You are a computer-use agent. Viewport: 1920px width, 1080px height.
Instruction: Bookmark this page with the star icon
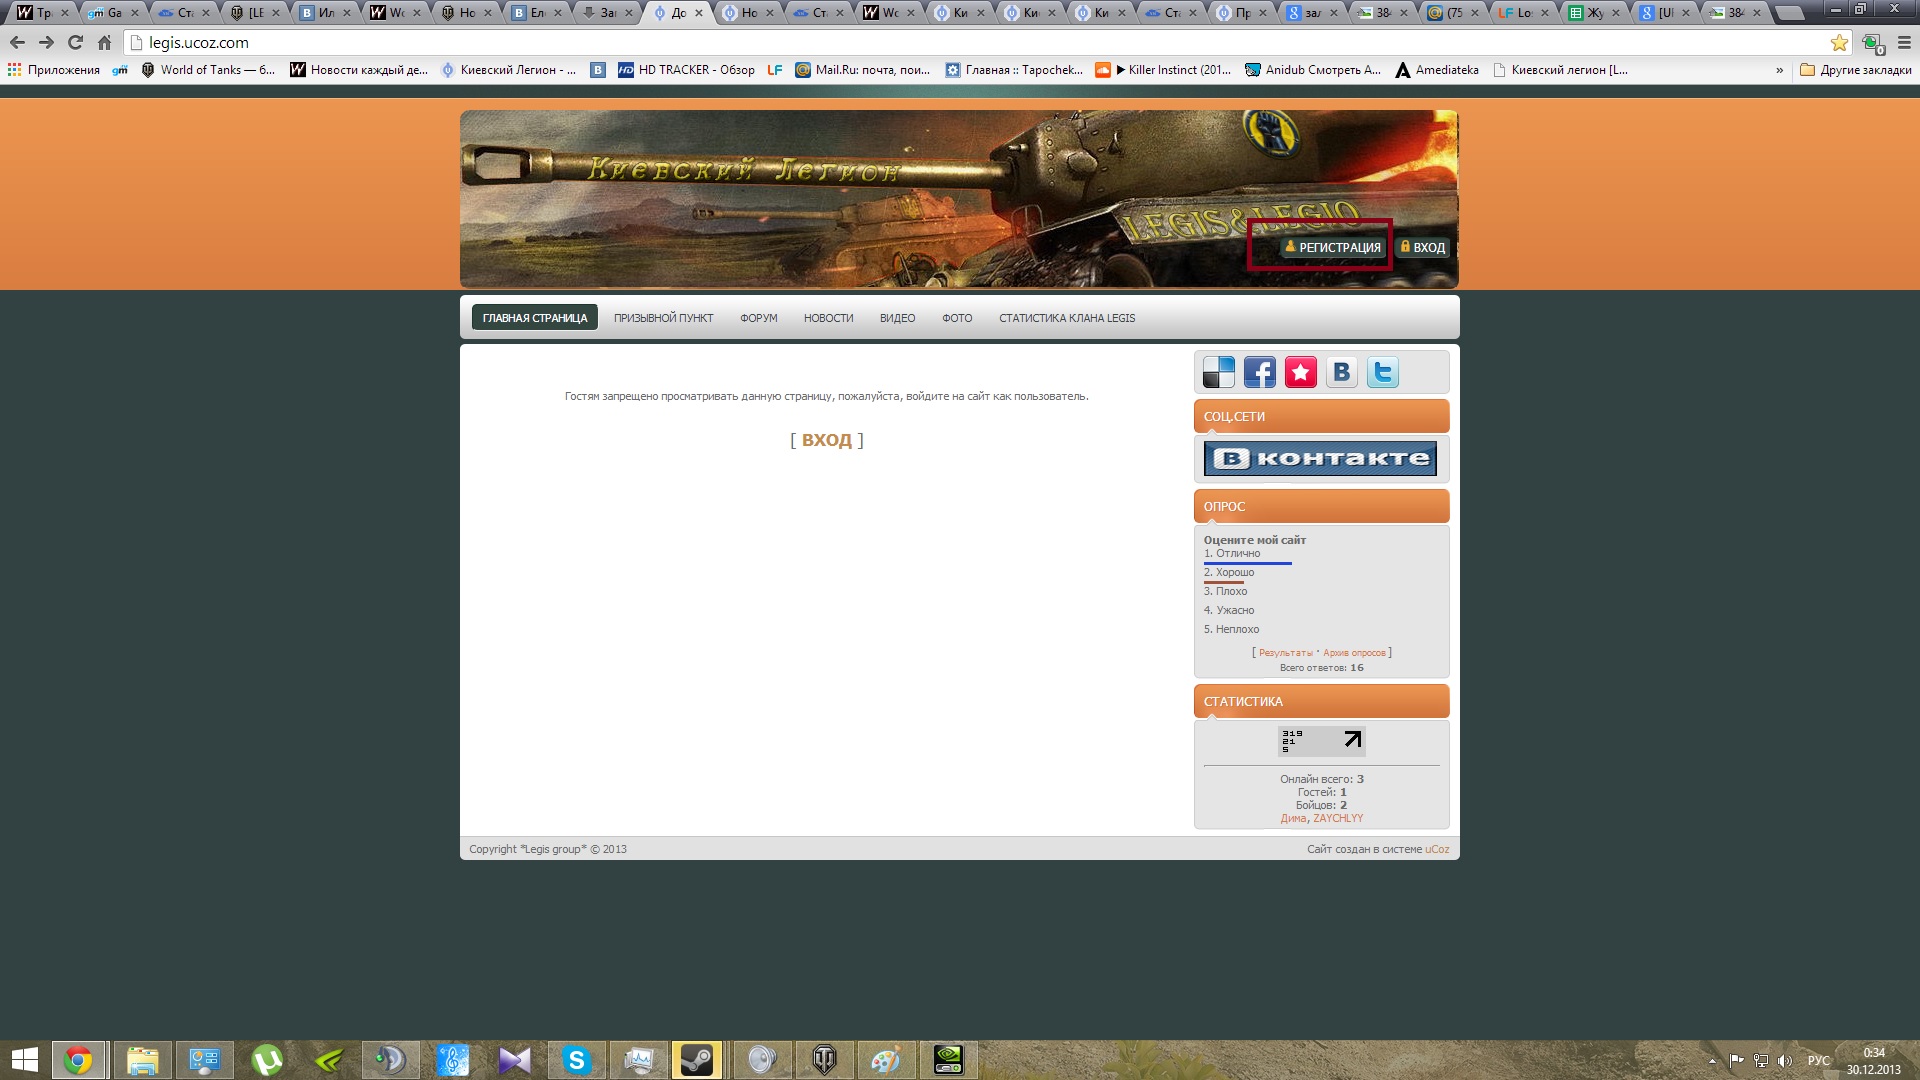point(1839,43)
